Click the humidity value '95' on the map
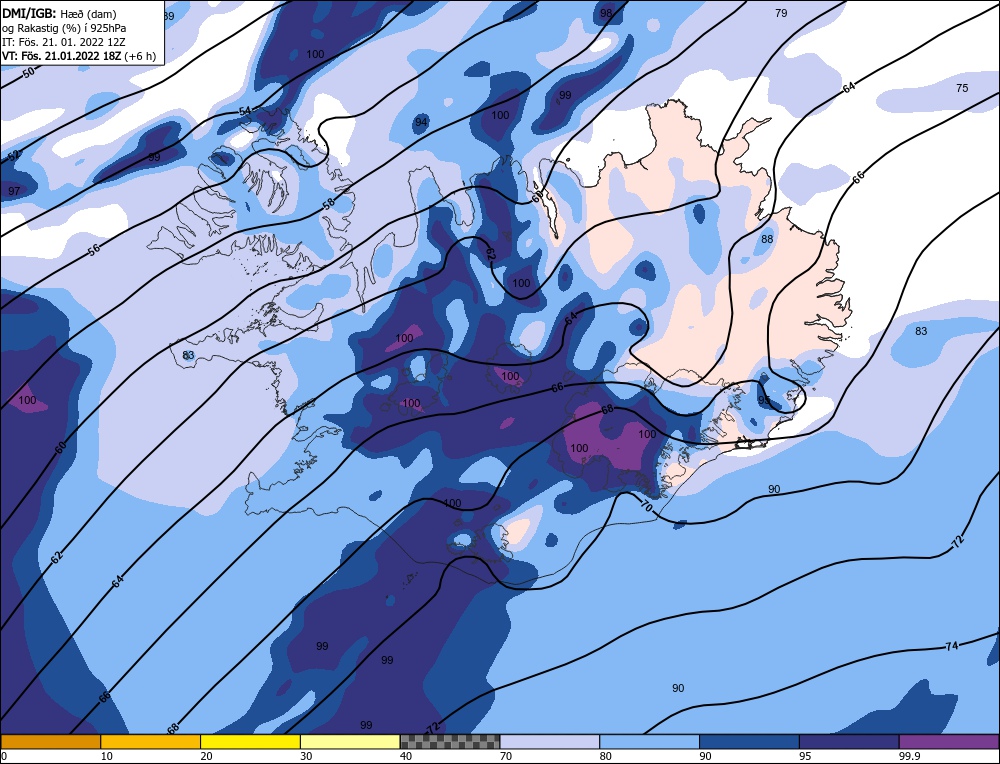The image size is (1000, 764). click(x=764, y=400)
